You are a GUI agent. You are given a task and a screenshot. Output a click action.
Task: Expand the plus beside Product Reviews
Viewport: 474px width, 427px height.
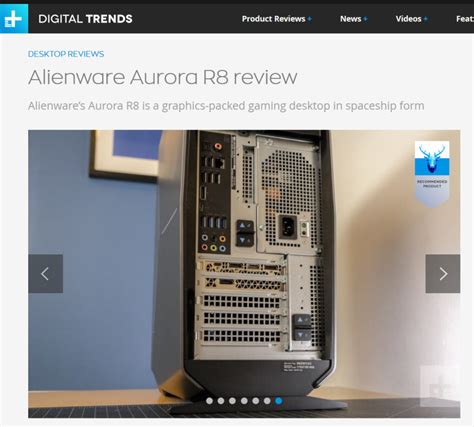[310, 19]
